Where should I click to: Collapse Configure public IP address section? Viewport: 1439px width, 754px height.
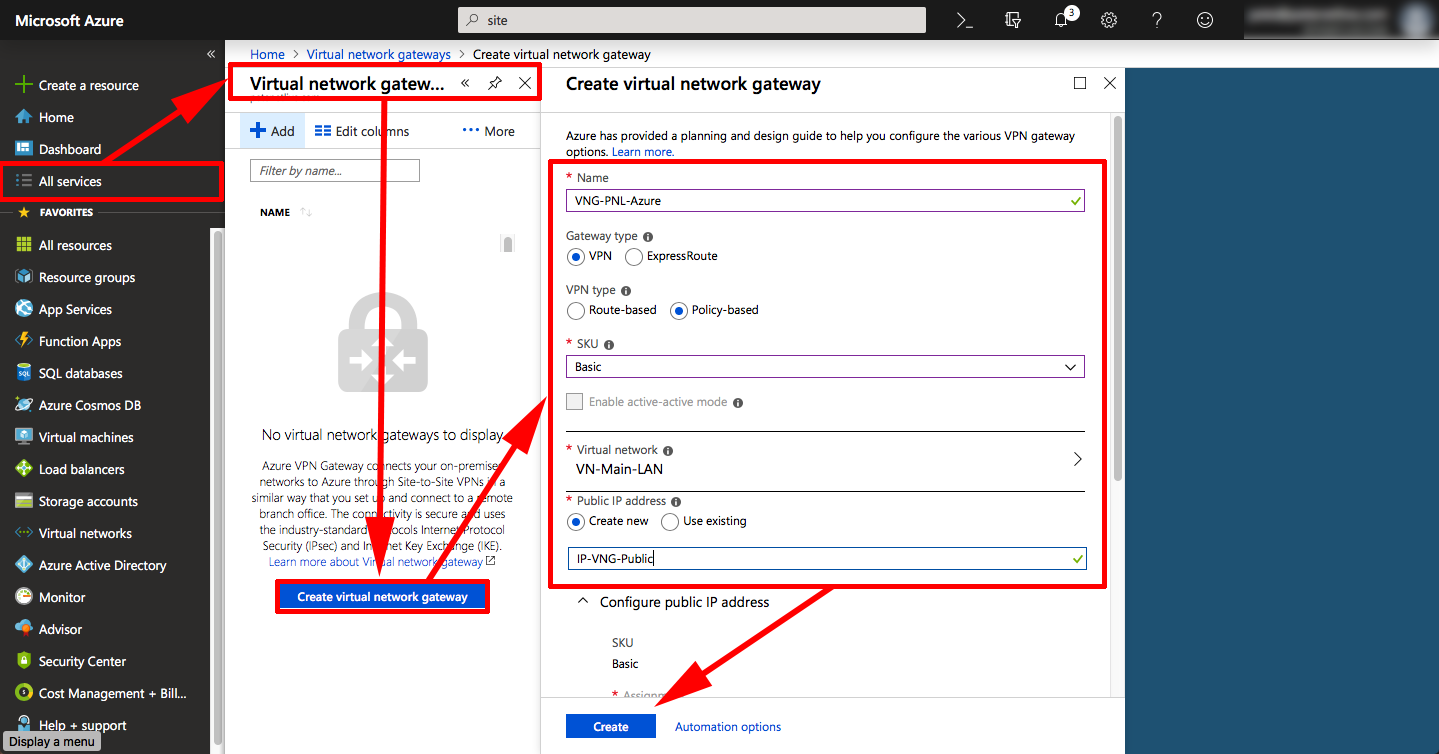coord(582,602)
